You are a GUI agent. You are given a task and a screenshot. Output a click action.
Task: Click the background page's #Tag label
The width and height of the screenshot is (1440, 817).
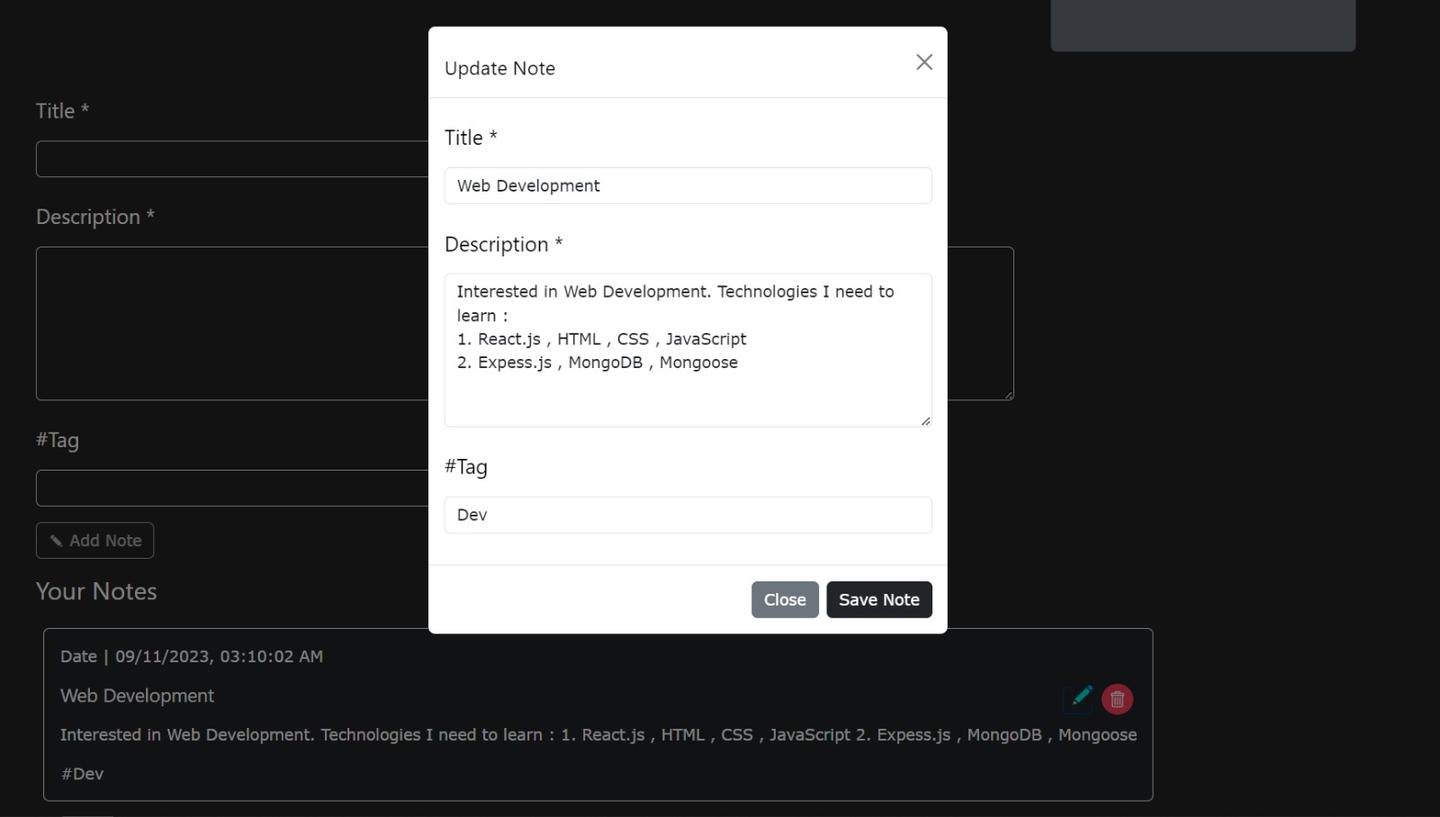coord(57,440)
